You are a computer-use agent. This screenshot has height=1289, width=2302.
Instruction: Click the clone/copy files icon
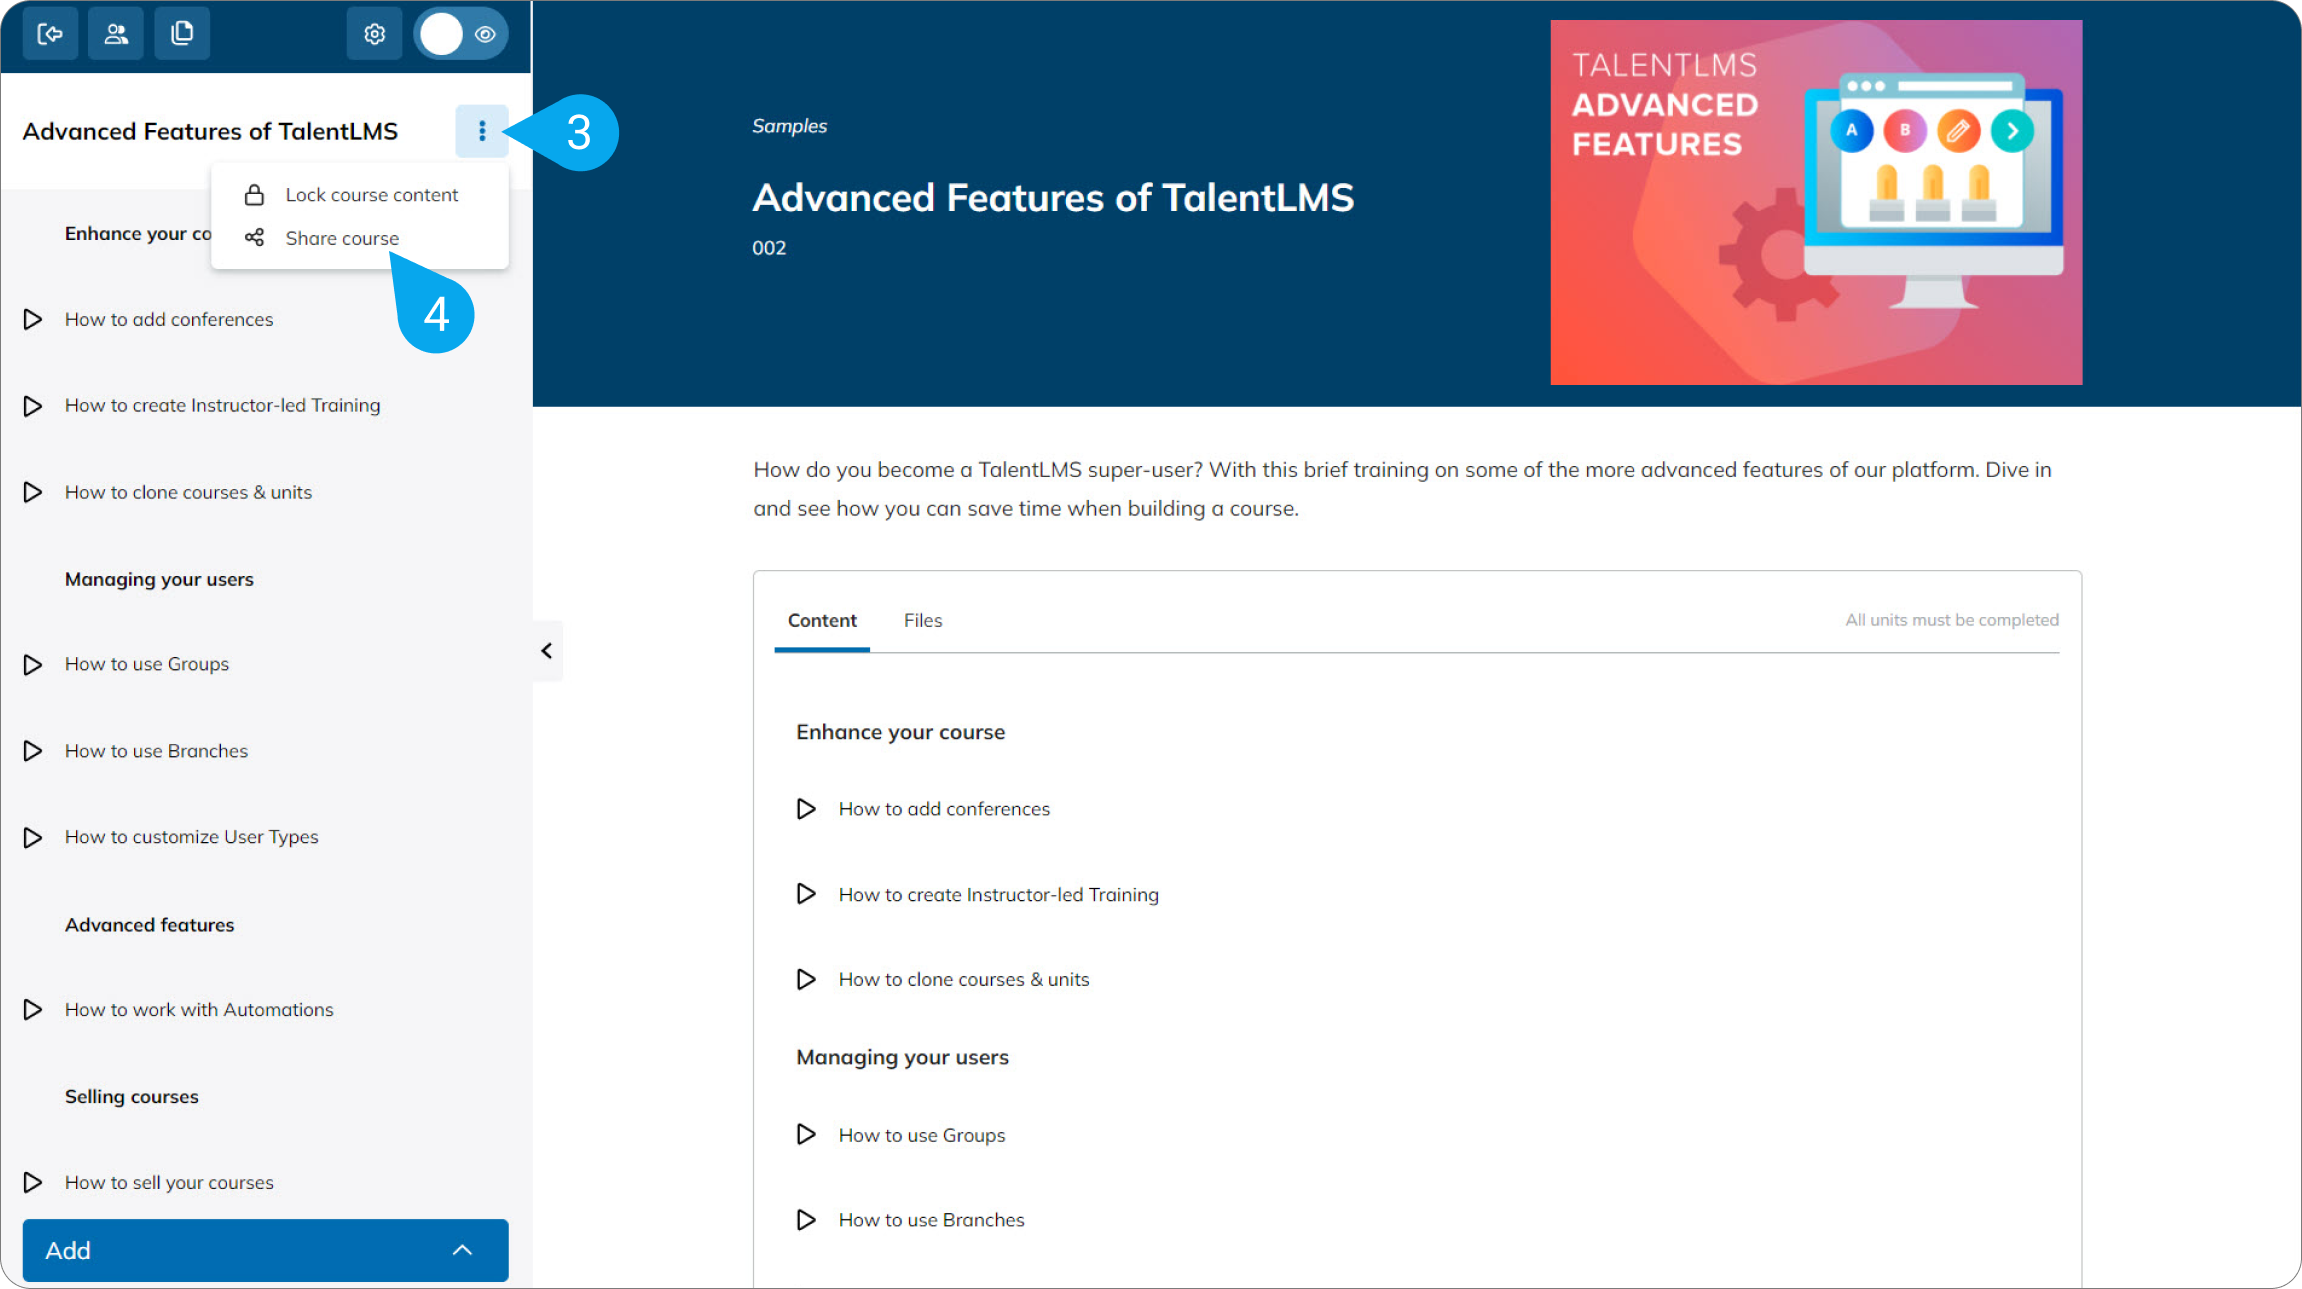click(x=182, y=34)
